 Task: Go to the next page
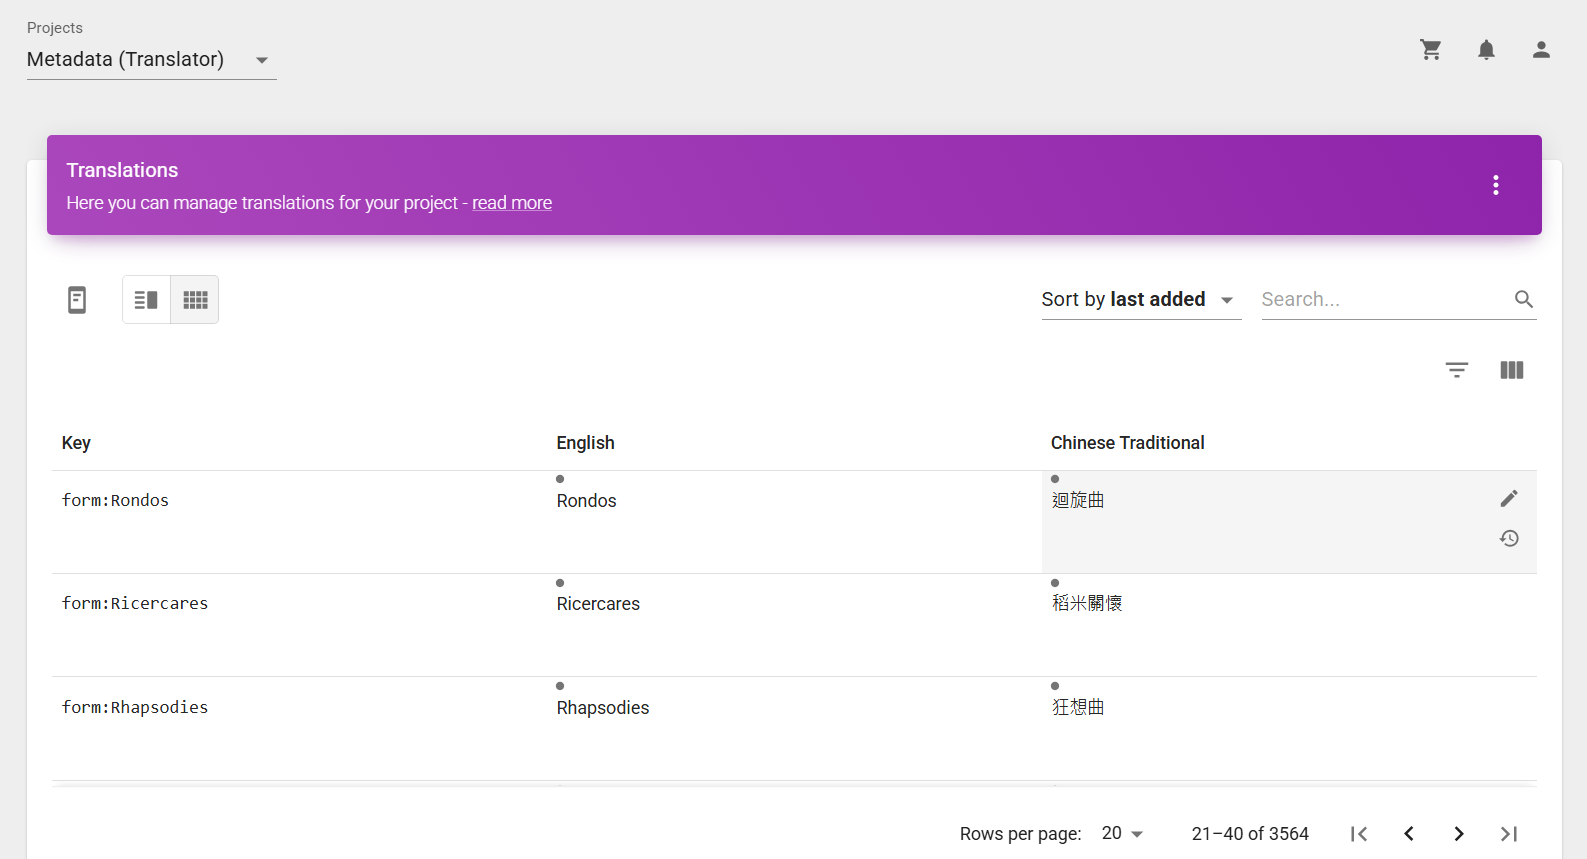click(x=1459, y=834)
